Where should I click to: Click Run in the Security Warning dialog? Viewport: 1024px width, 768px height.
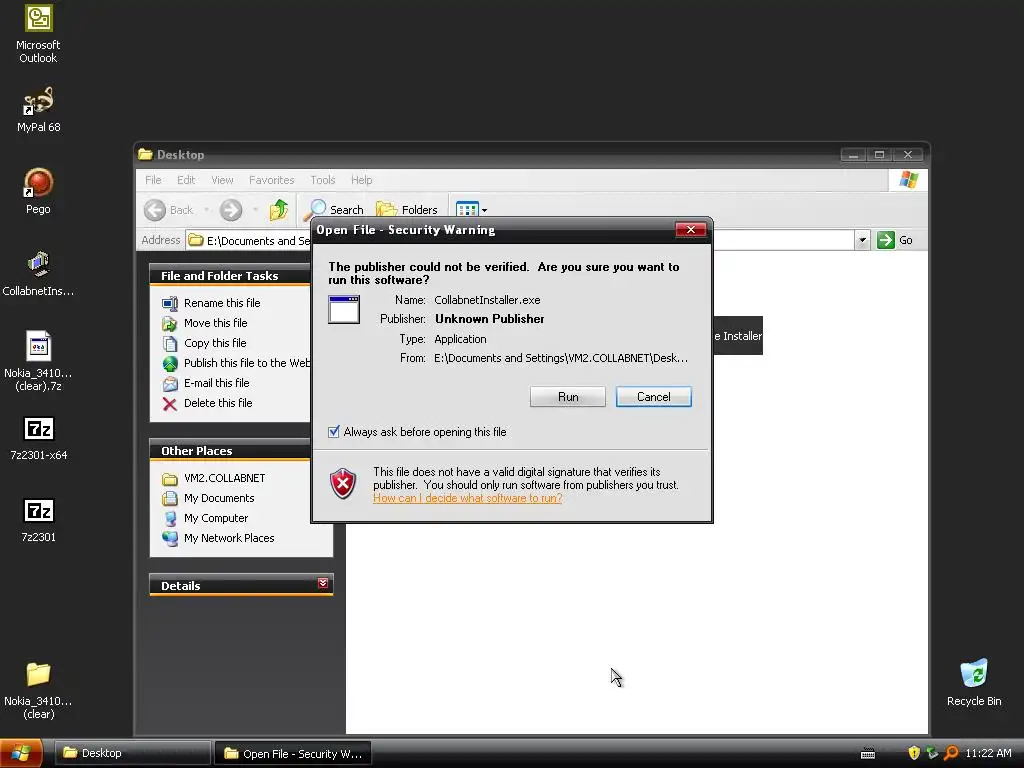(x=568, y=396)
